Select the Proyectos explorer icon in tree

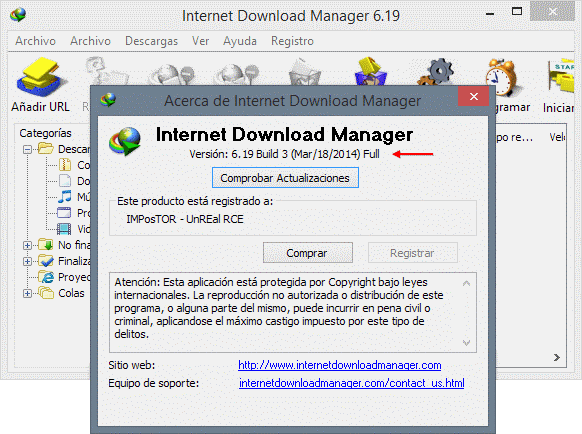click(x=46, y=277)
